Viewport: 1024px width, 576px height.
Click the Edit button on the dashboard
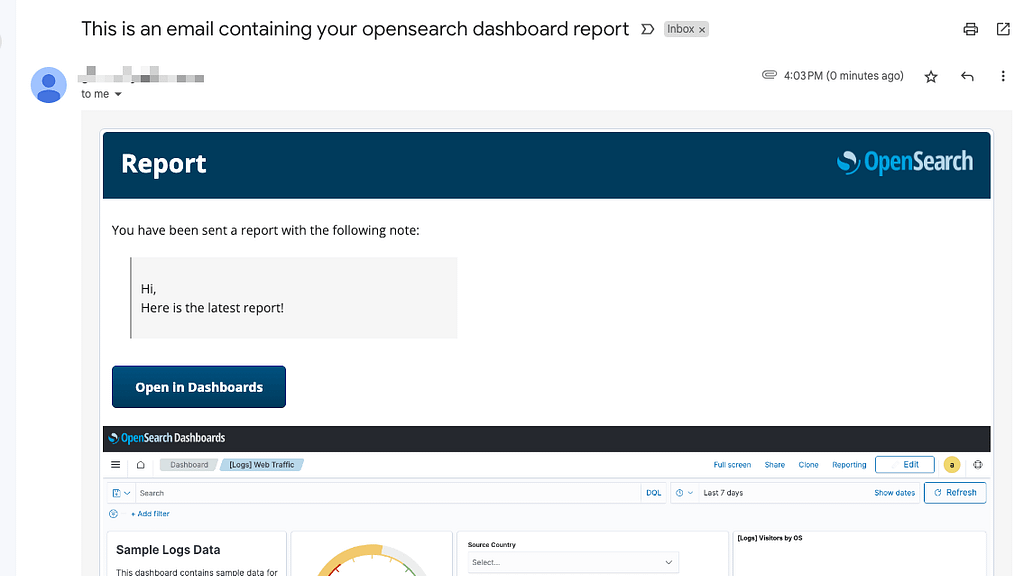(904, 464)
